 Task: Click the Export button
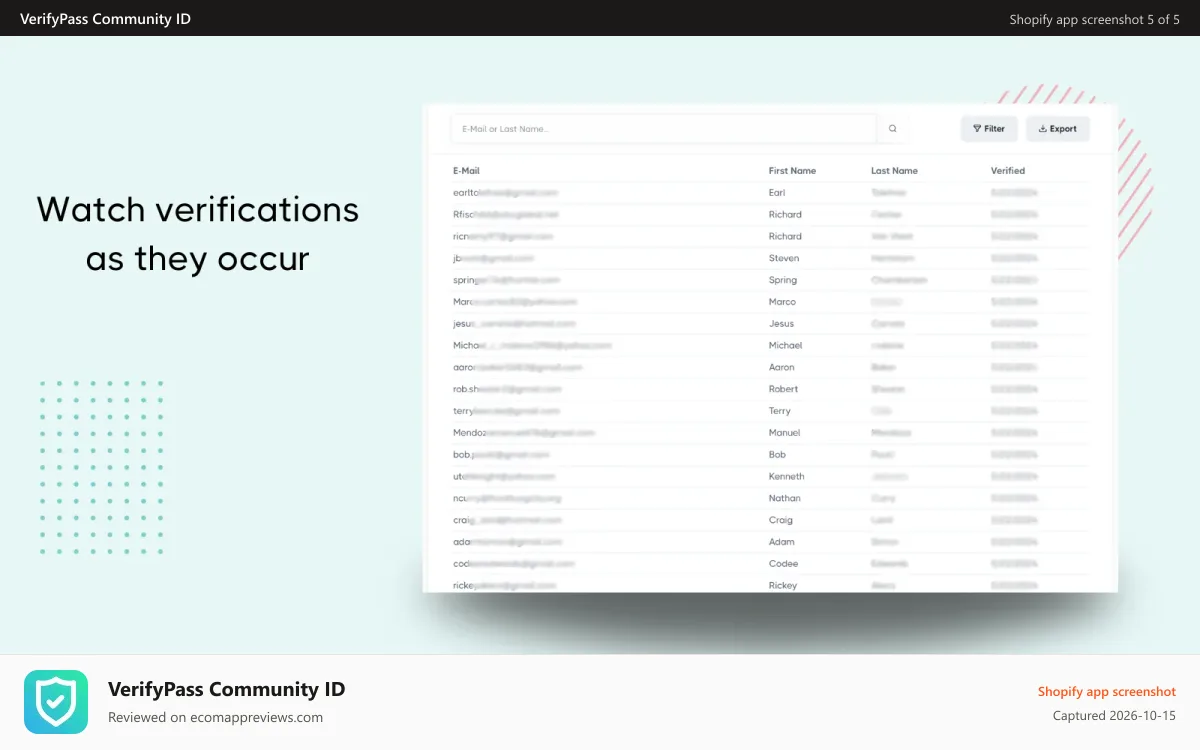point(1058,129)
